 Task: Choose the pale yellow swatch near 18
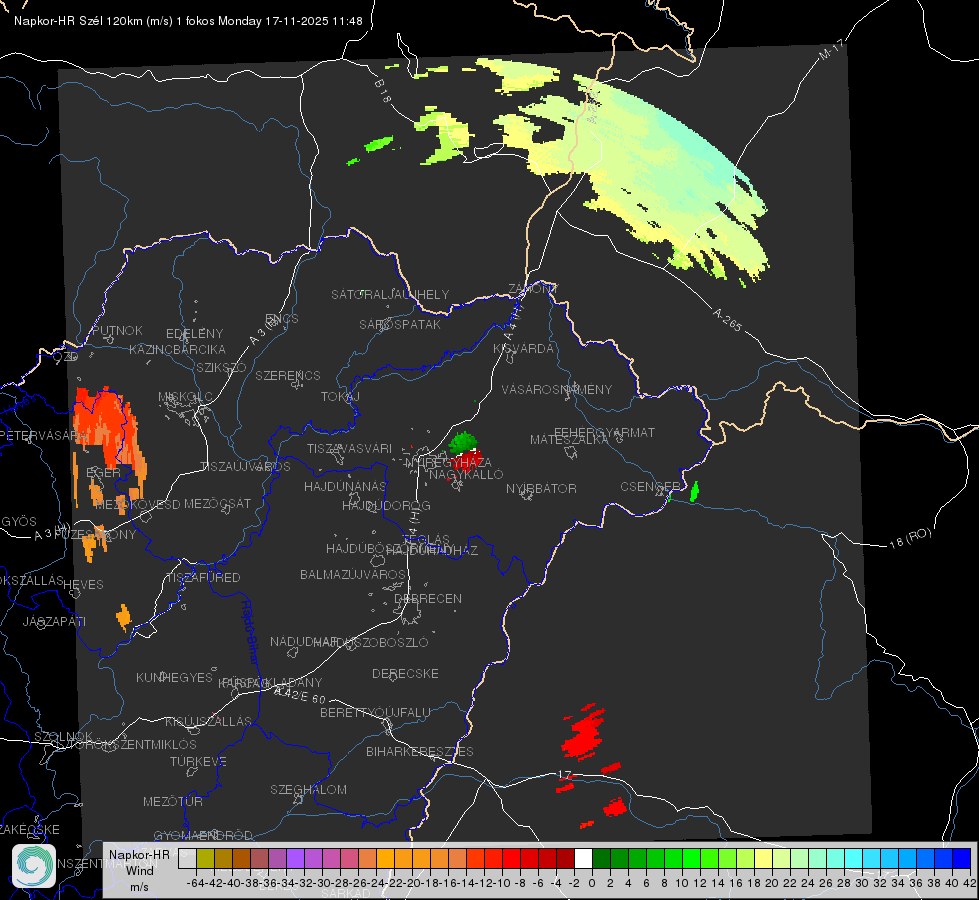point(764,858)
